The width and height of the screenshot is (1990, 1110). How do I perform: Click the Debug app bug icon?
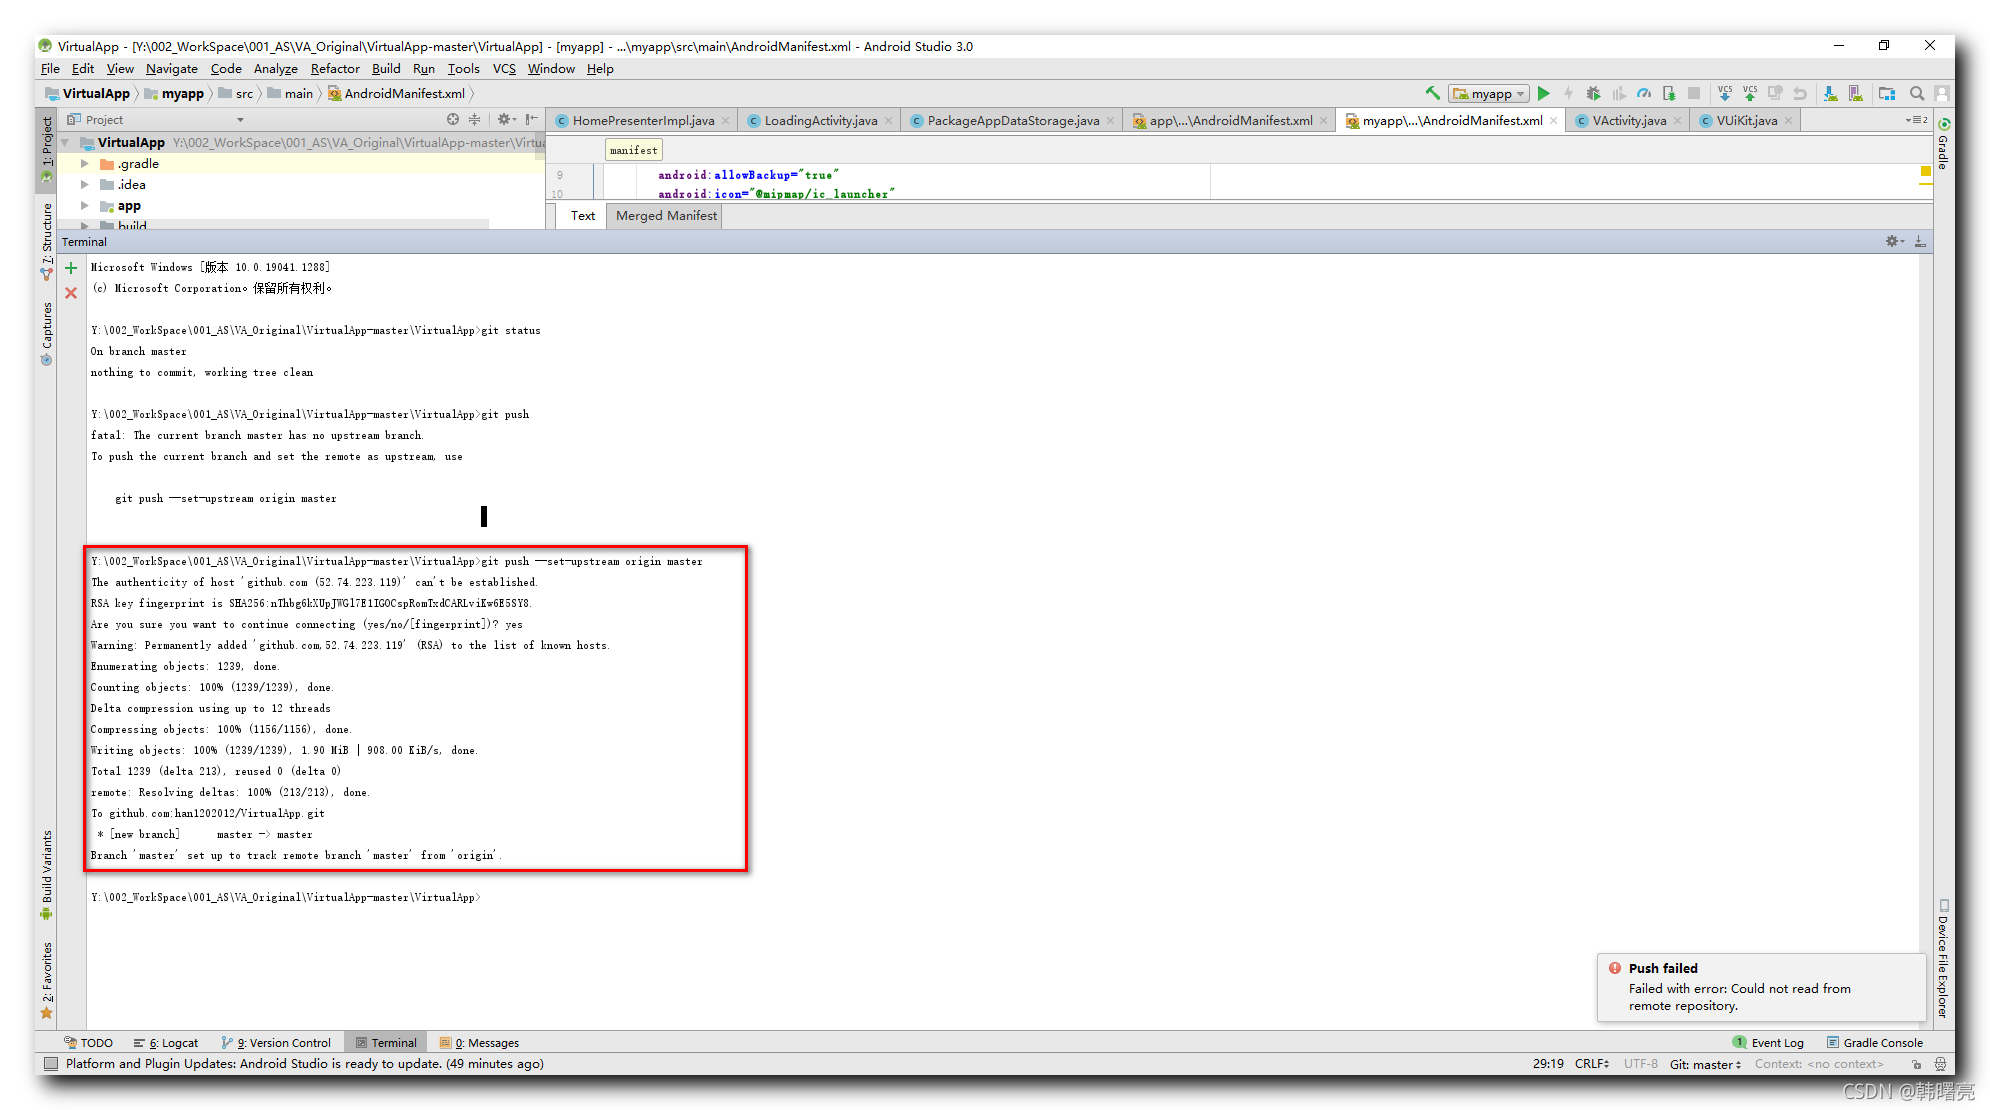tap(1593, 93)
